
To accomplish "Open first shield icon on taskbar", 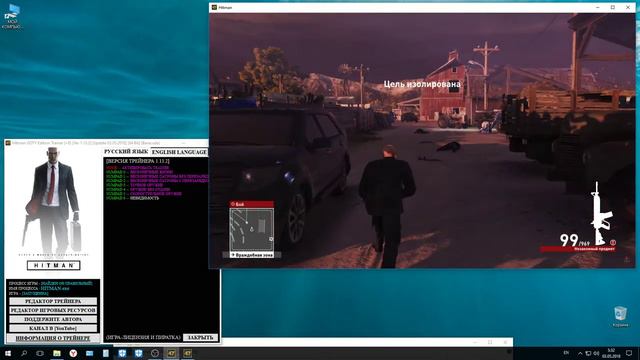I will (122, 353).
